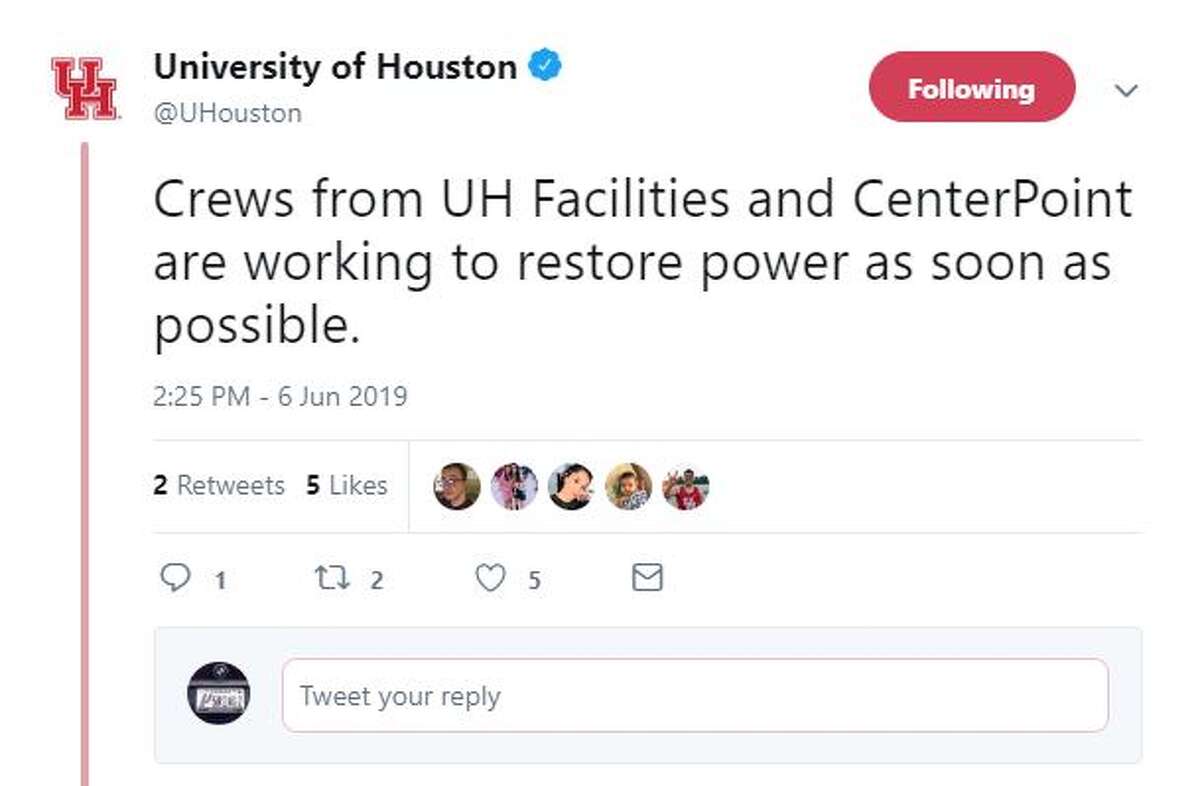Send tweet via Direct Message envelope icon
Image resolution: width=1200 pixels, height=786 pixels.
[x=648, y=578]
